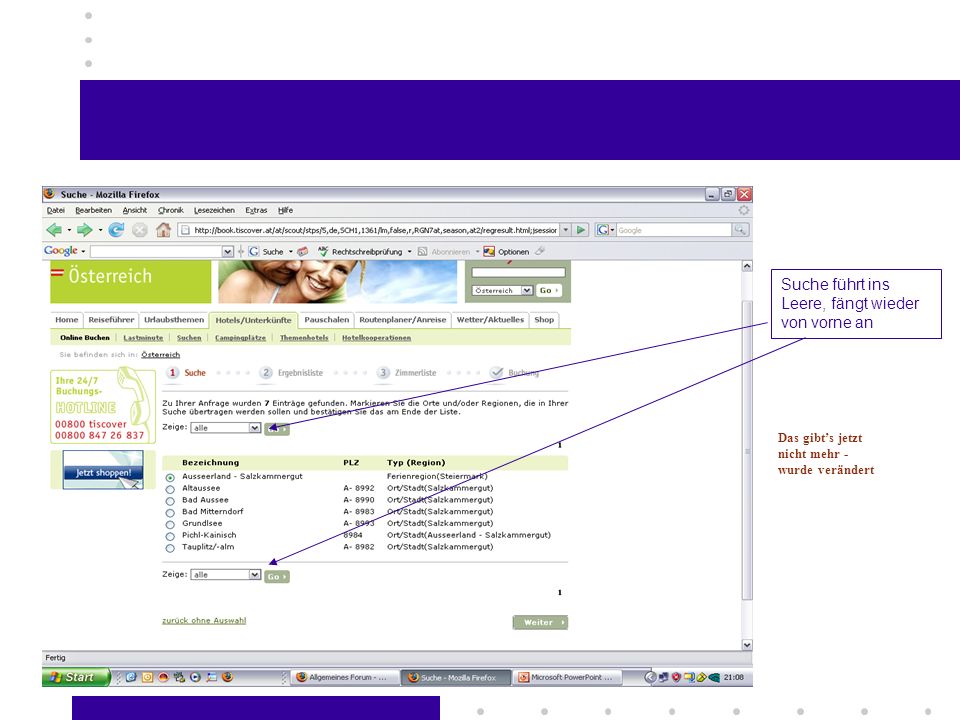
Task: Open Google toolbar search field dropdown
Action: tap(227, 252)
